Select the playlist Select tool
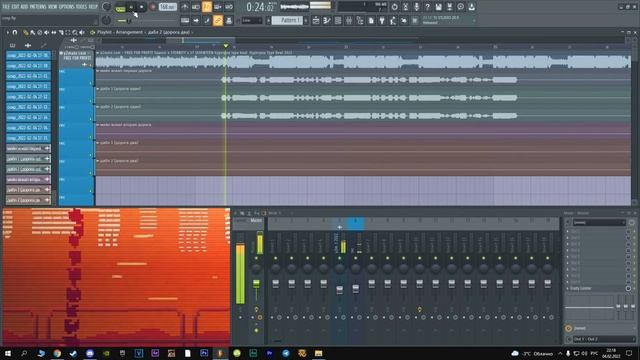Screen dimensions: 640x360 pyautogui.click(x=68, y=32)
